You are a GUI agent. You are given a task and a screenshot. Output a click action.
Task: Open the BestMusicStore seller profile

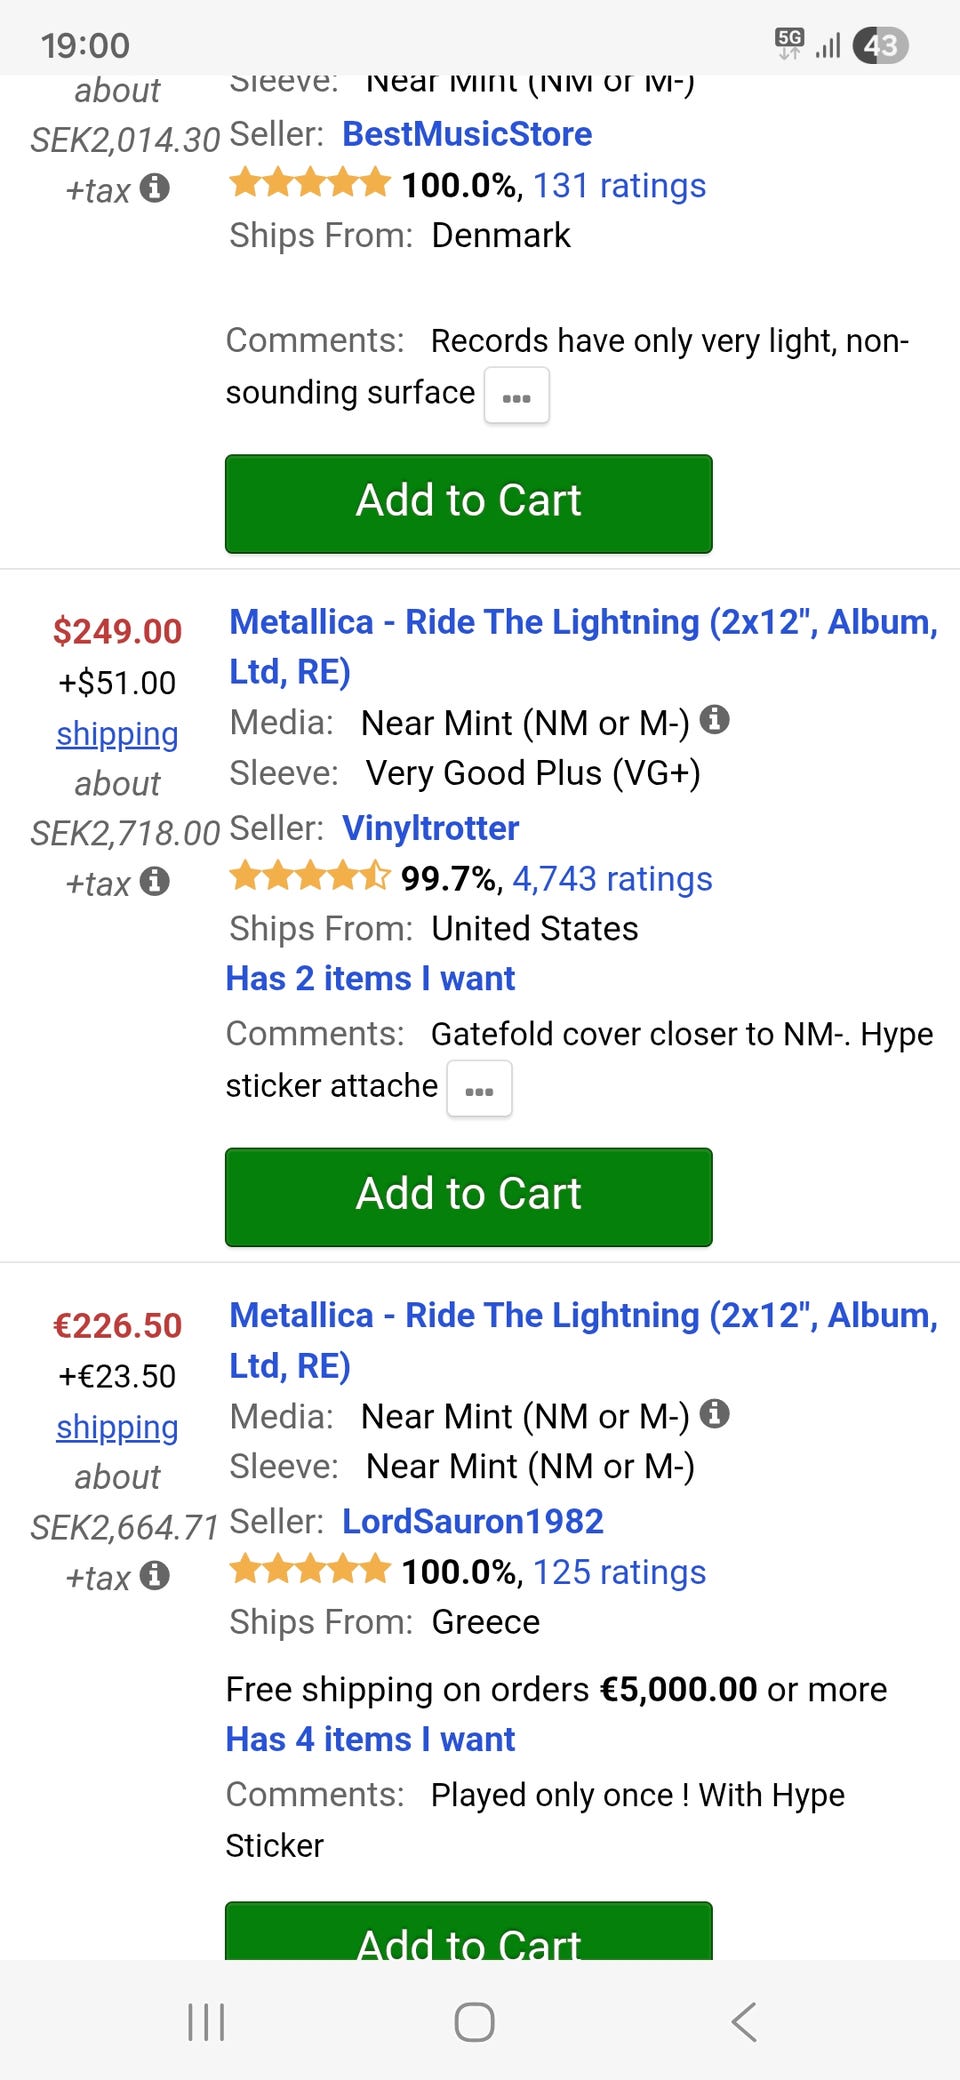coord(467,134)
